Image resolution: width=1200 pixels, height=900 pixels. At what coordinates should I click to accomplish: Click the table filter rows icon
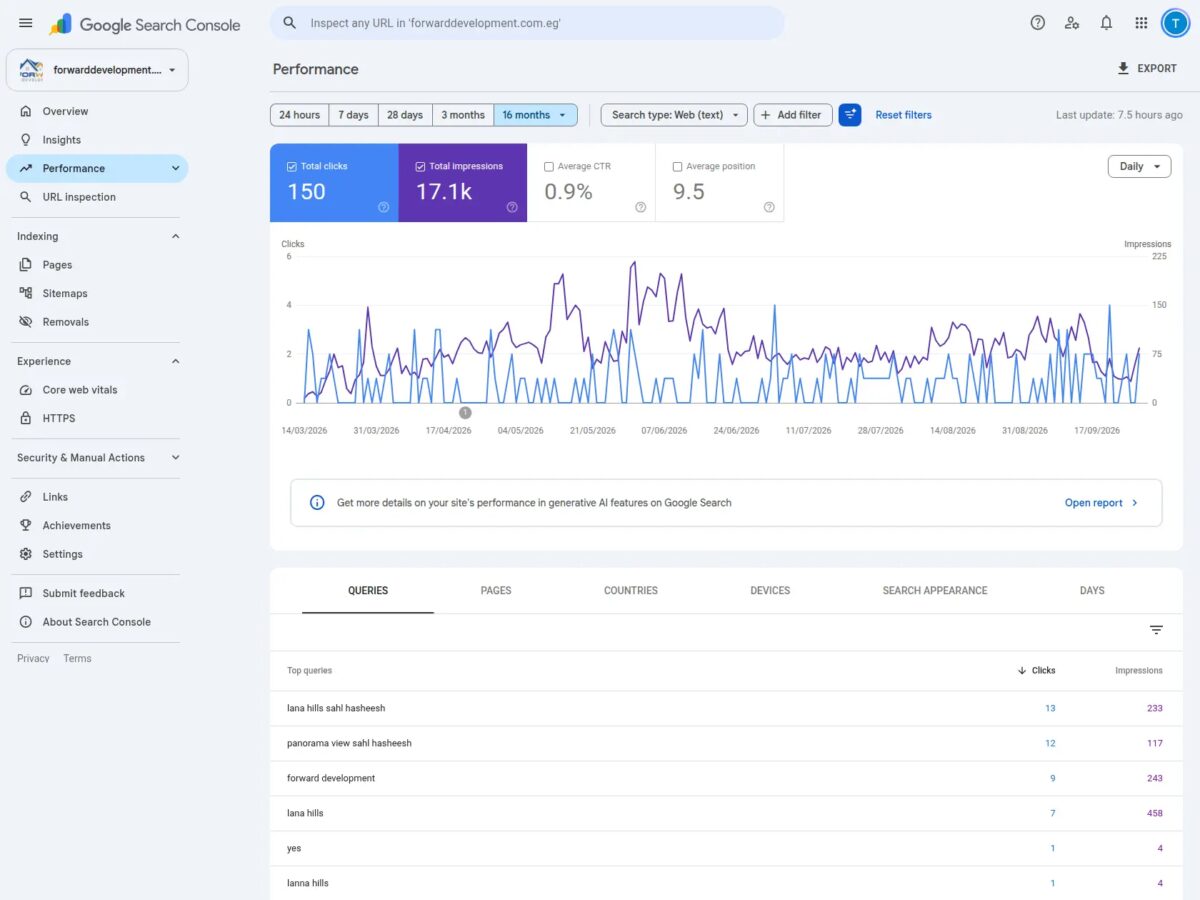click(x=1156, y=630)
